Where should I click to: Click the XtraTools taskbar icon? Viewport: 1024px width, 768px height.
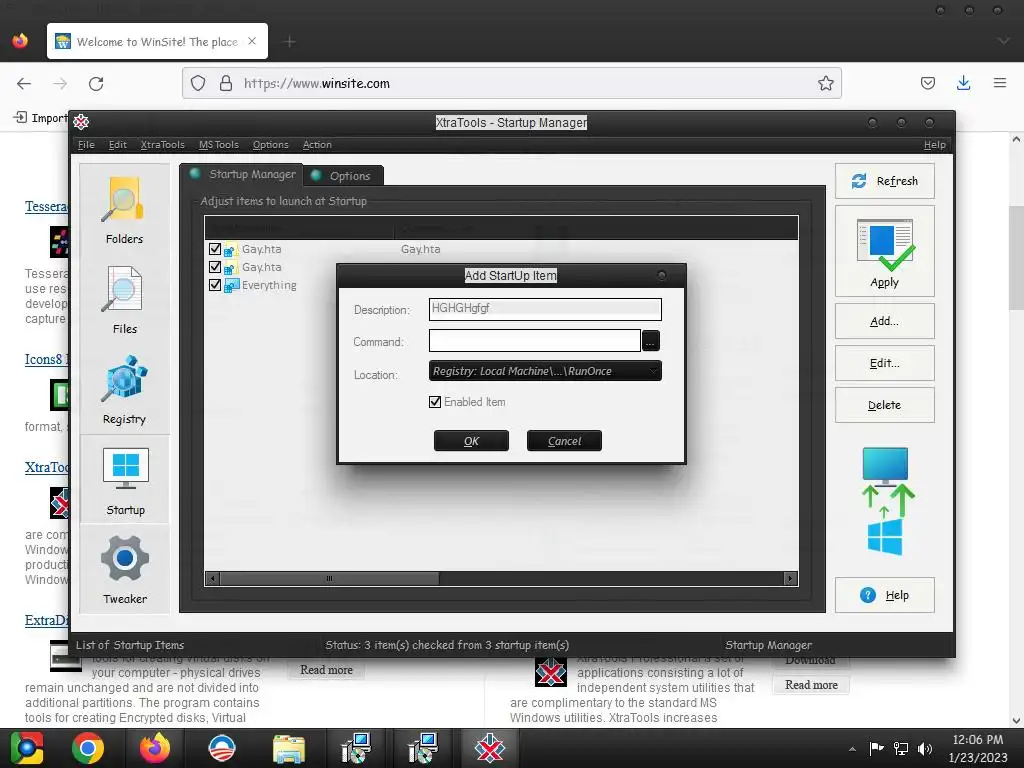pyautogui.click(x=490, y=748)
